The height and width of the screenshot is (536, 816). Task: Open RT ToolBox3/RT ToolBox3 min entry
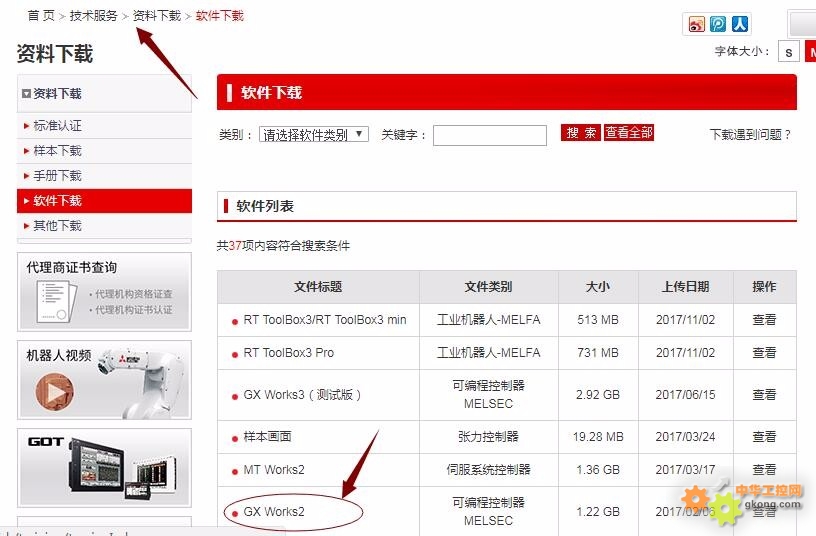point(325,320)
